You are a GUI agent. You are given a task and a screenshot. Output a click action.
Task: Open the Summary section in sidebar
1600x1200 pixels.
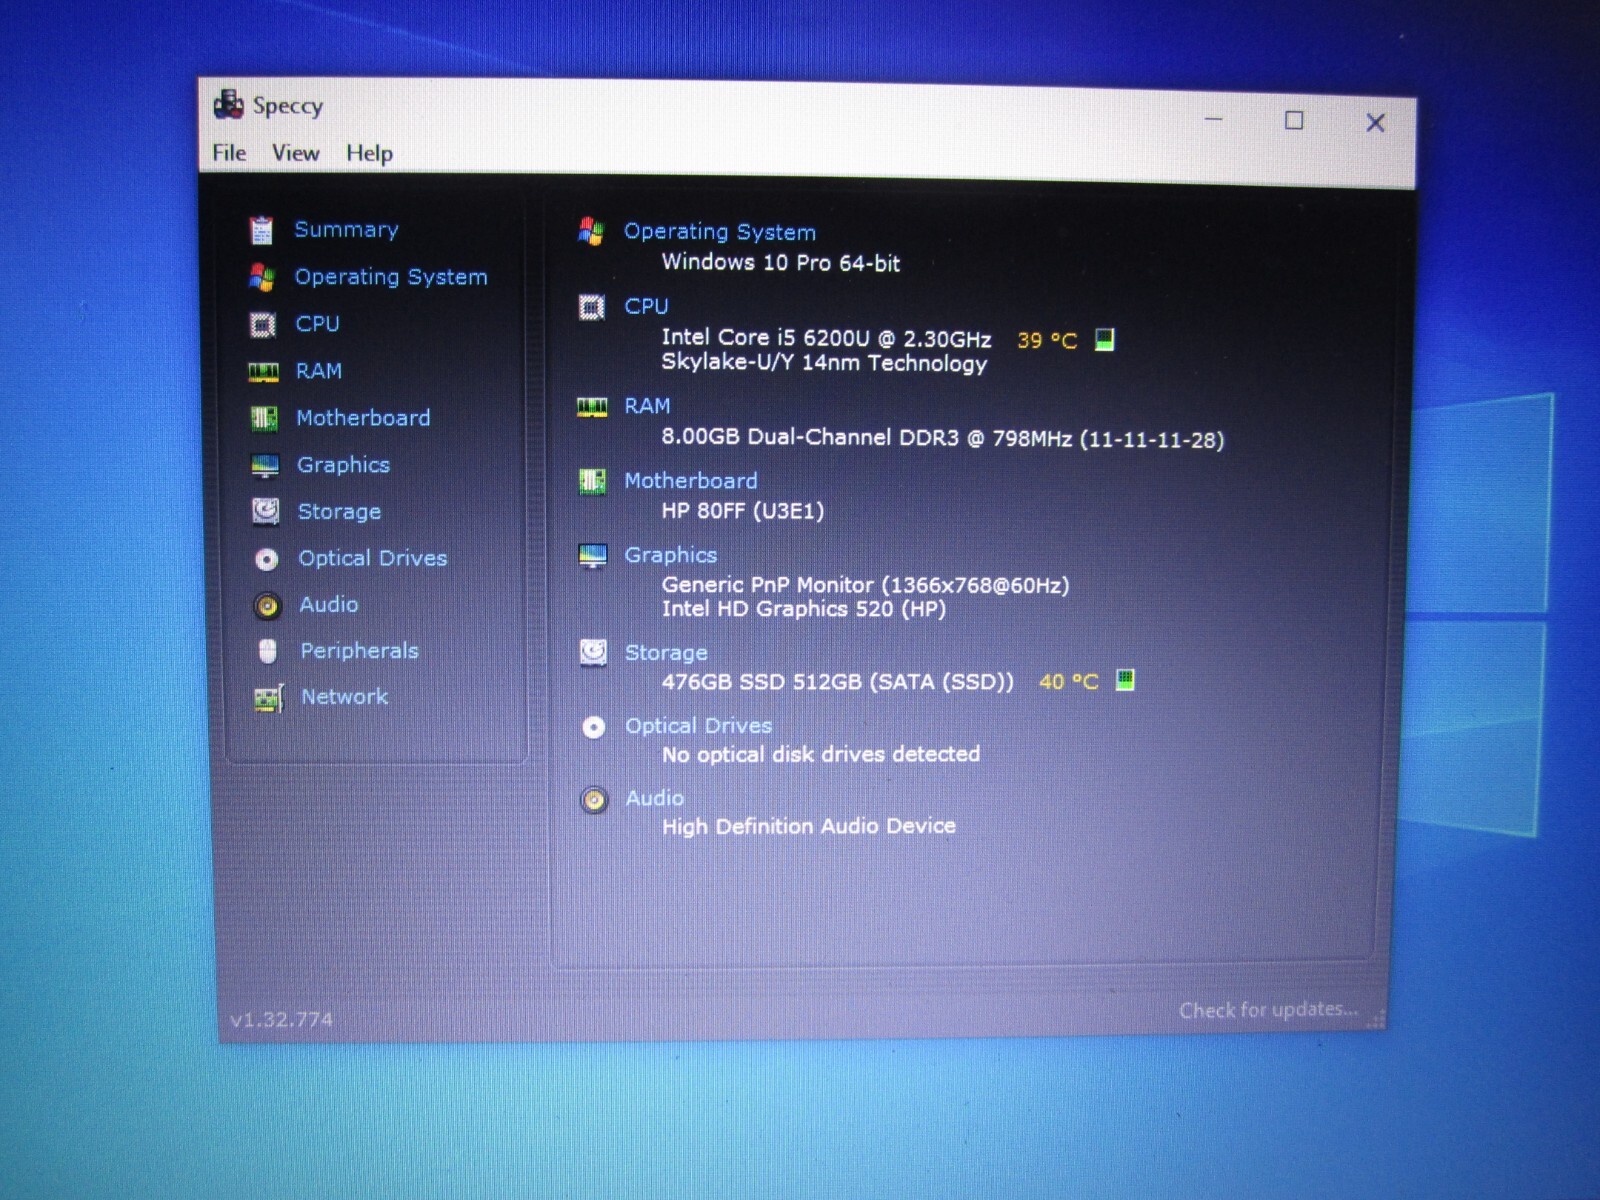346,229
